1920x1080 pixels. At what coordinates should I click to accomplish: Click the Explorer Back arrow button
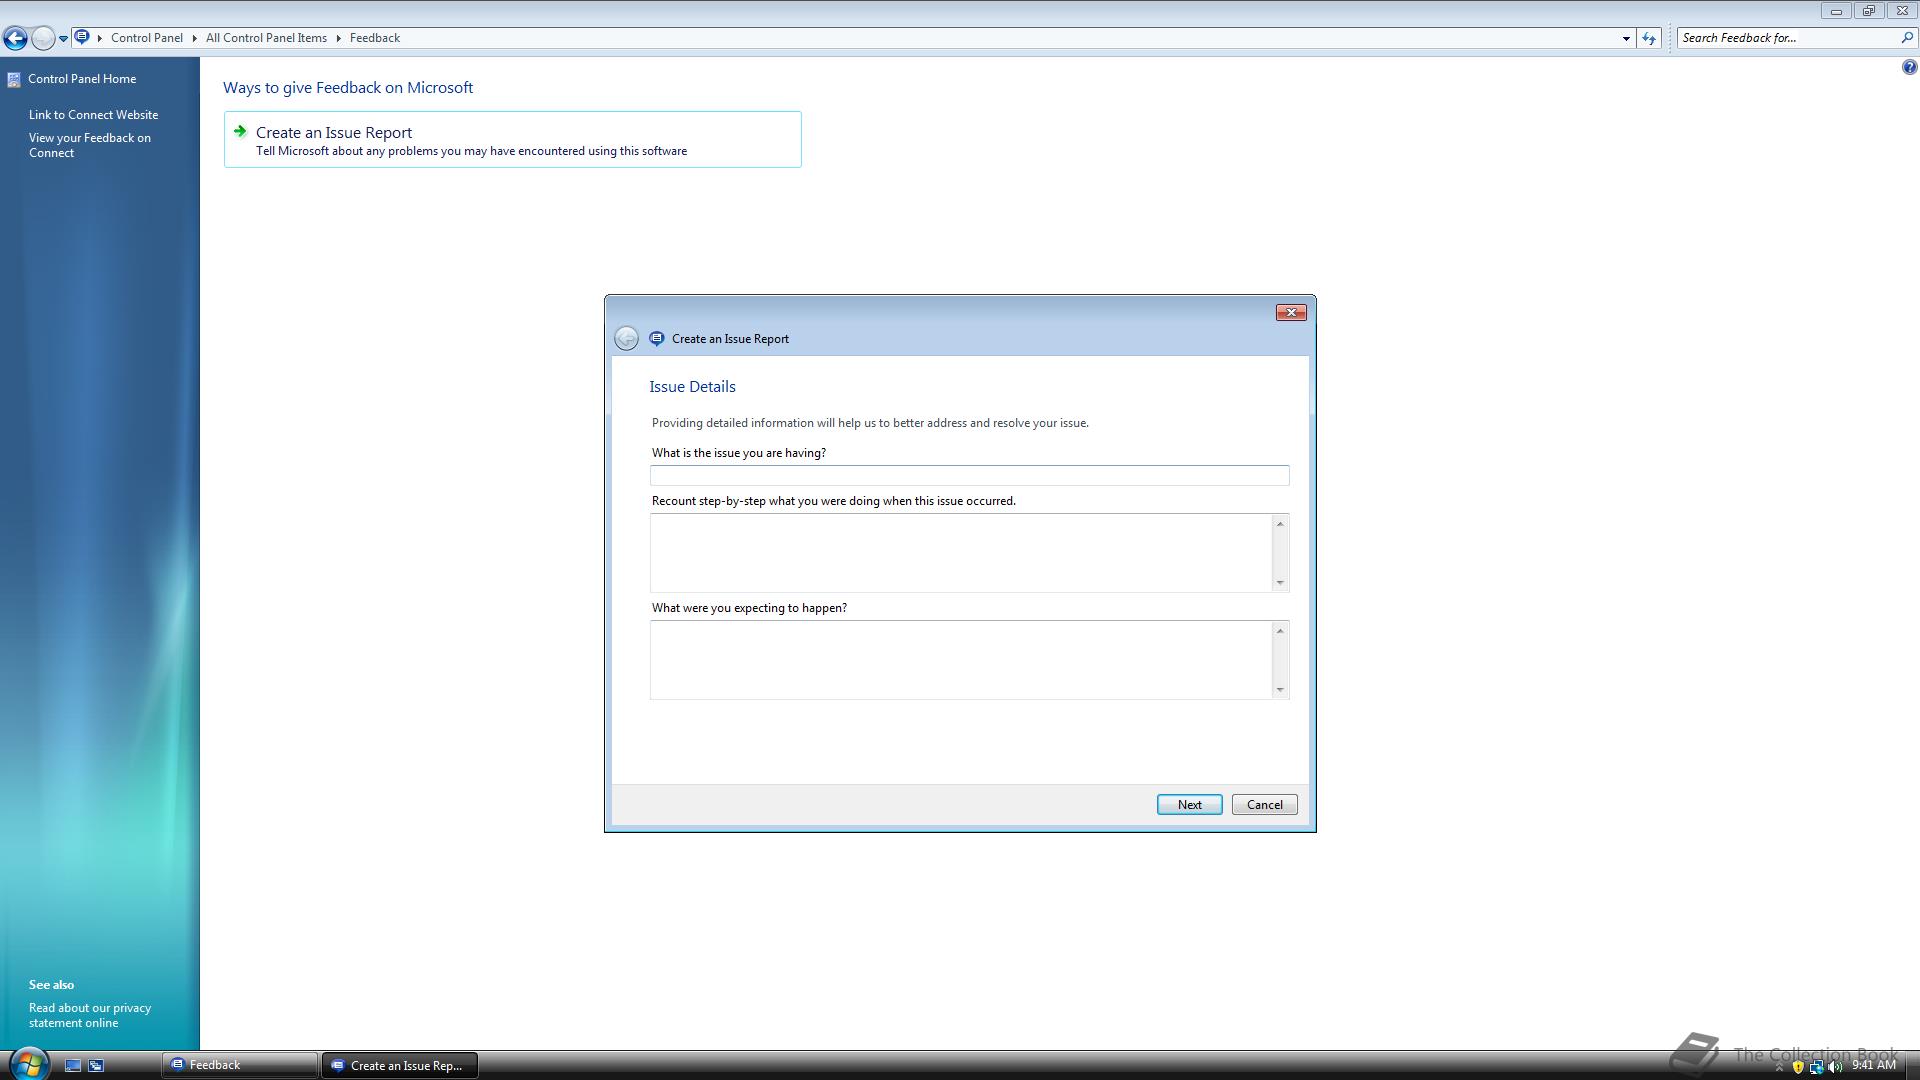pyautogui.click(x=15, y=38)
